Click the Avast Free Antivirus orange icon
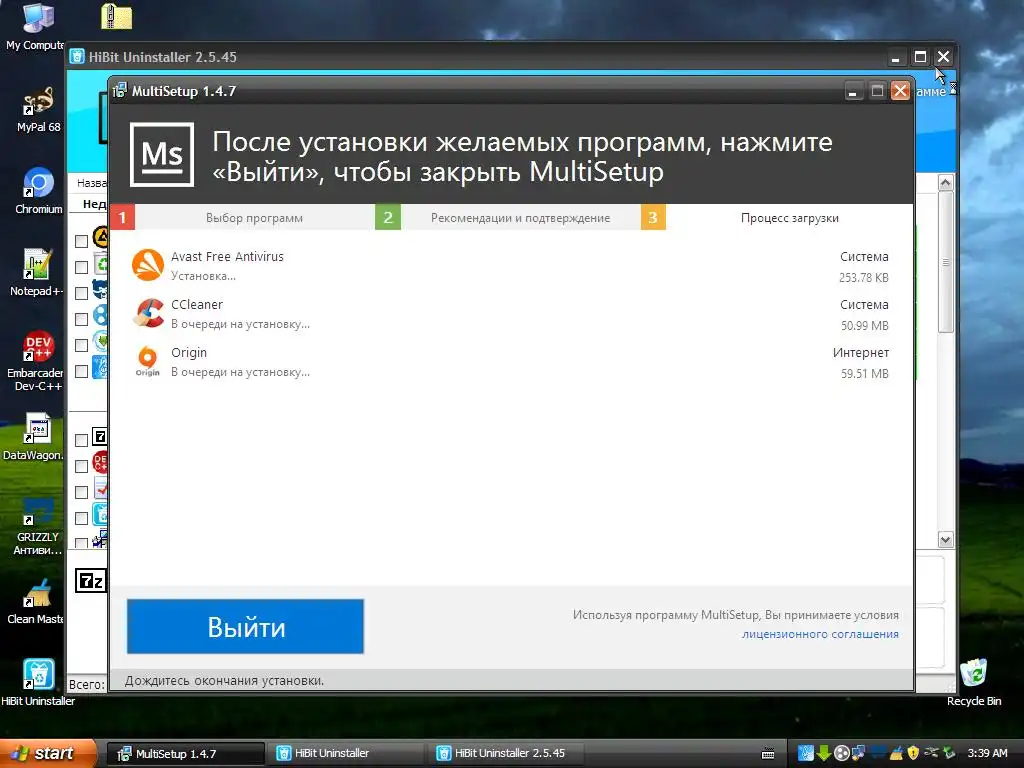 pyautogui.click(x=148, y=265)
